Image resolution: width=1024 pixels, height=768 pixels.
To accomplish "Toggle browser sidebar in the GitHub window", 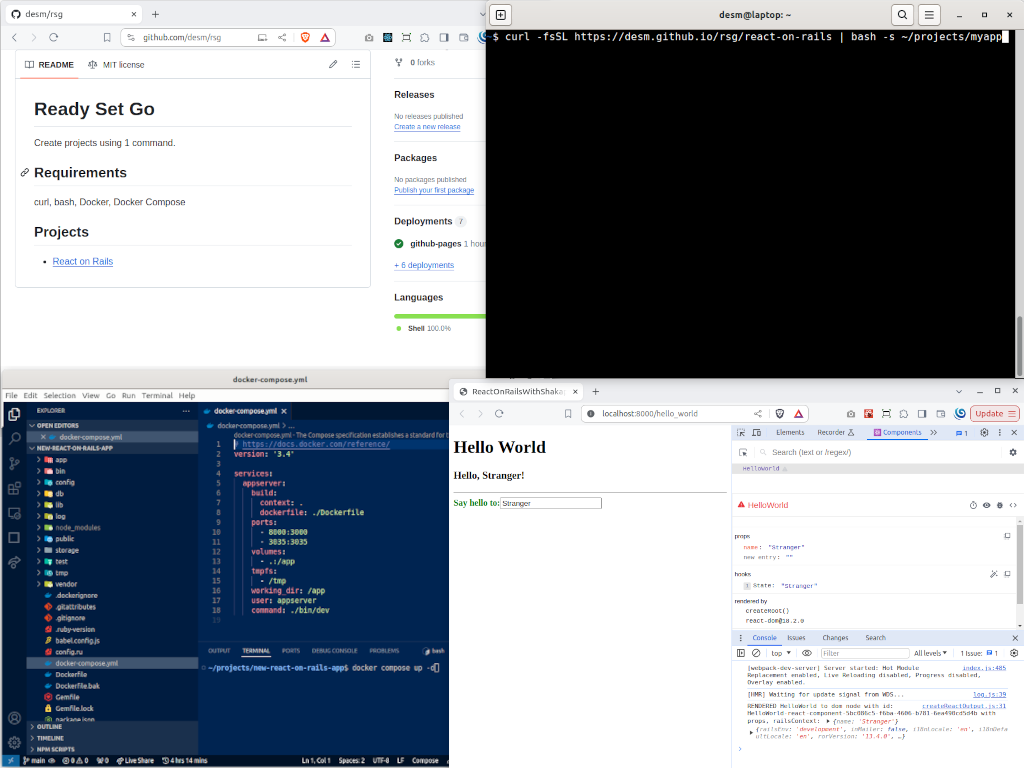I will [444, 37].
